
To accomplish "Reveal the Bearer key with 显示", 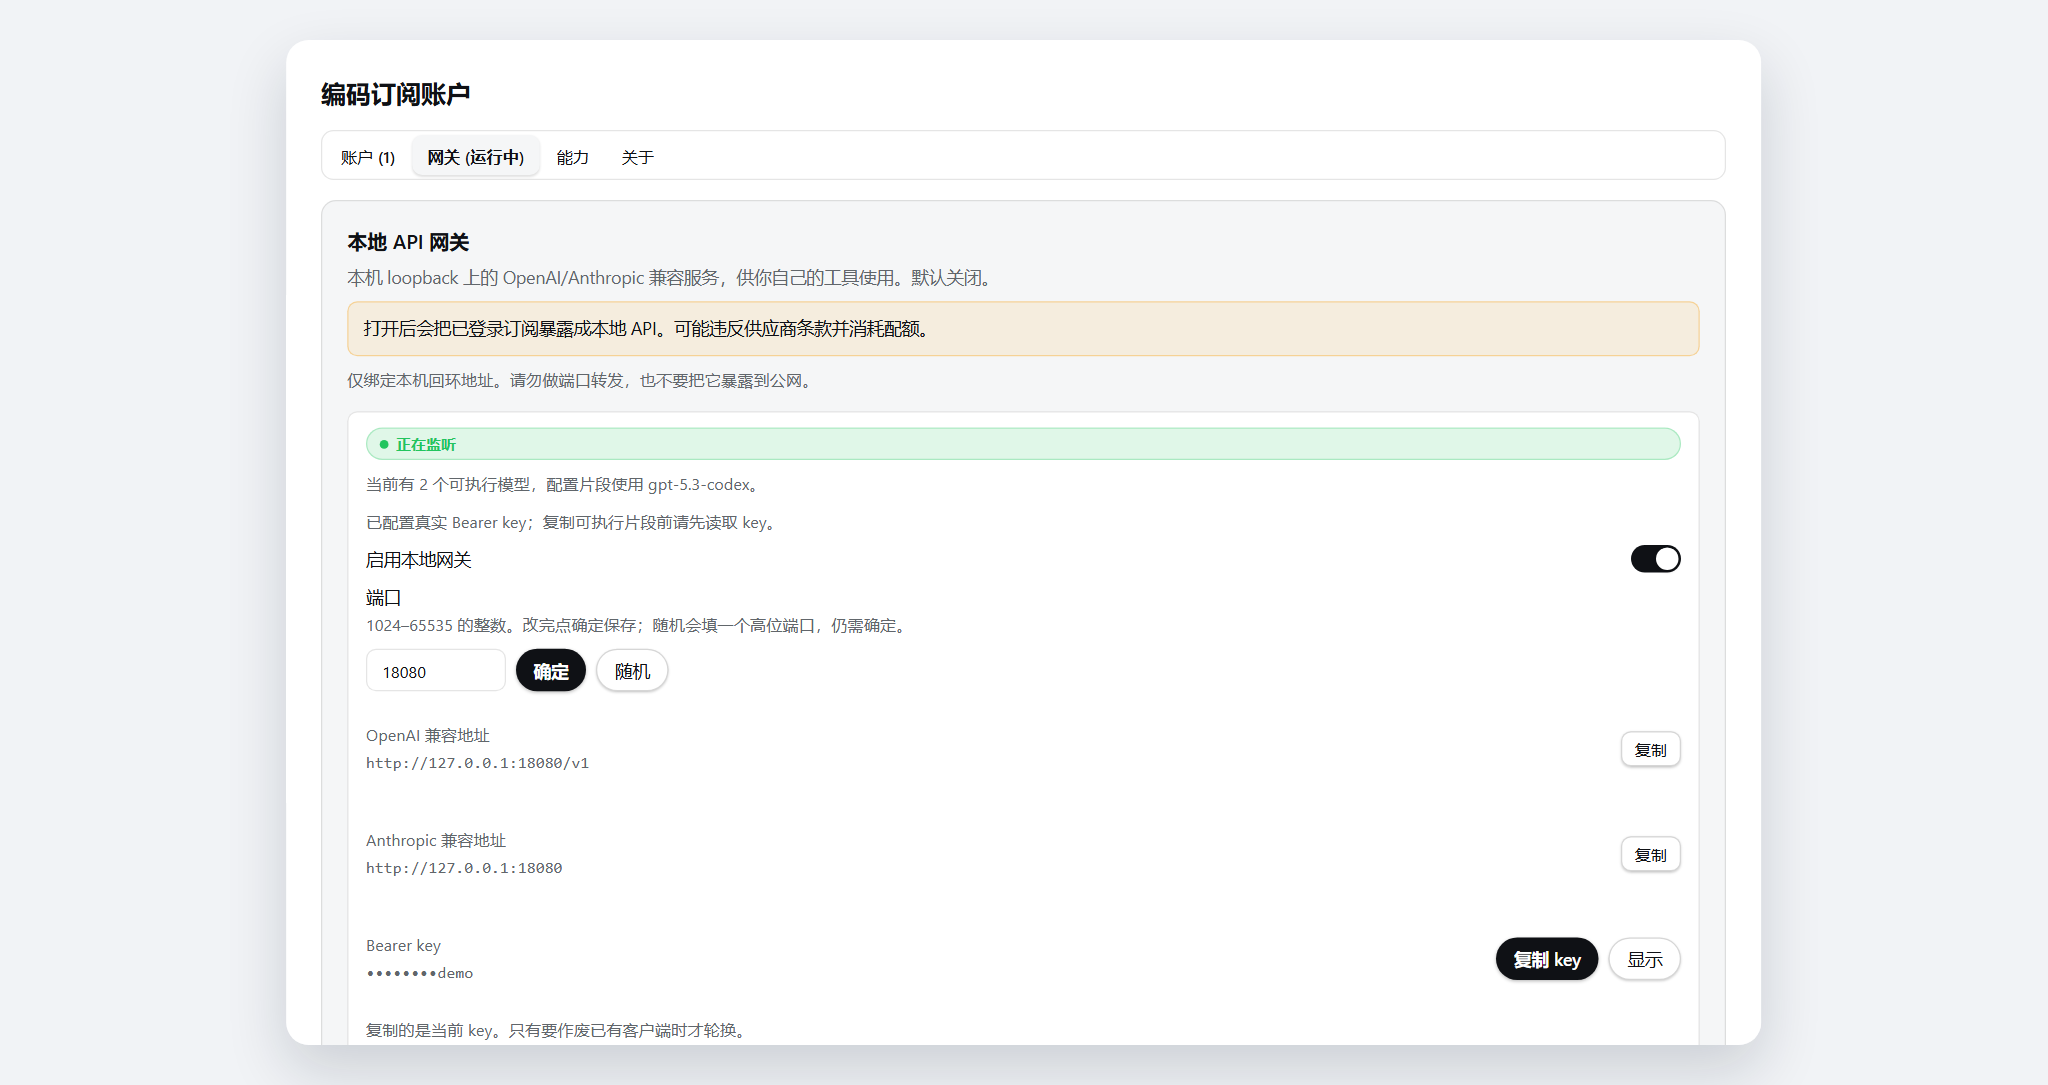I will [1644, 959].
